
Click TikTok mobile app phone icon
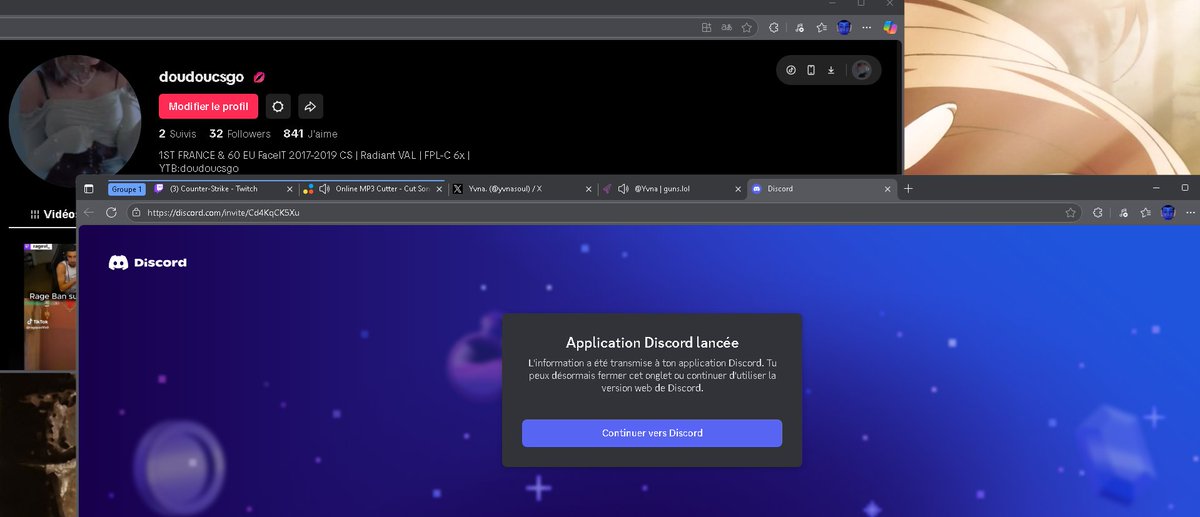coord(811,70)
